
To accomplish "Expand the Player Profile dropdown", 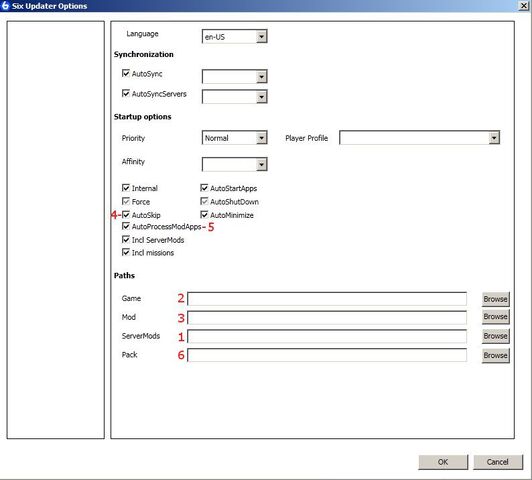I will coord(419,137).
